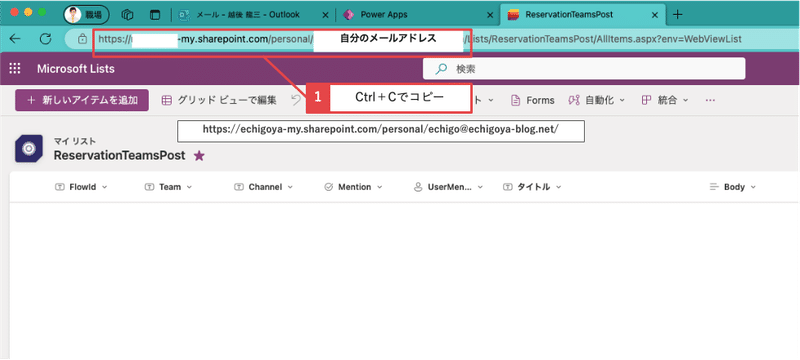Open the more commands ellipsis

(x=710, y=100)
